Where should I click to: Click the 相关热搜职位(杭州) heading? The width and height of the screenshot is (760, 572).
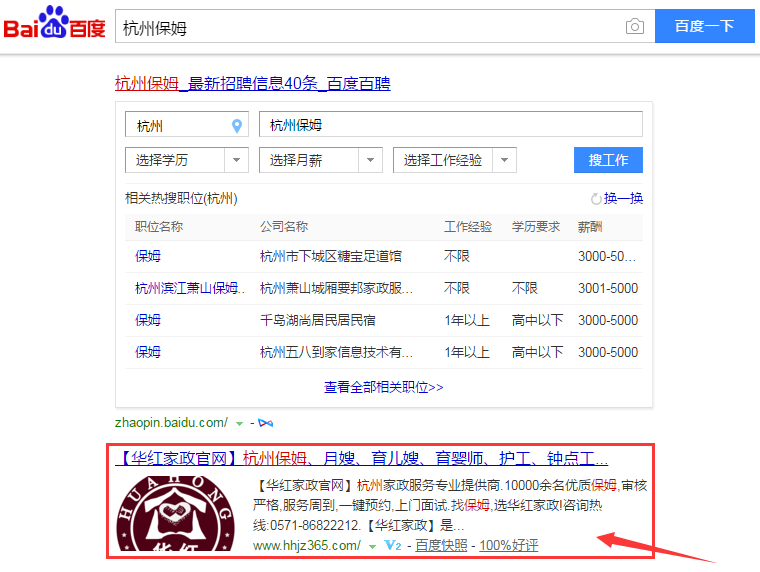click(x=181, y=198)
